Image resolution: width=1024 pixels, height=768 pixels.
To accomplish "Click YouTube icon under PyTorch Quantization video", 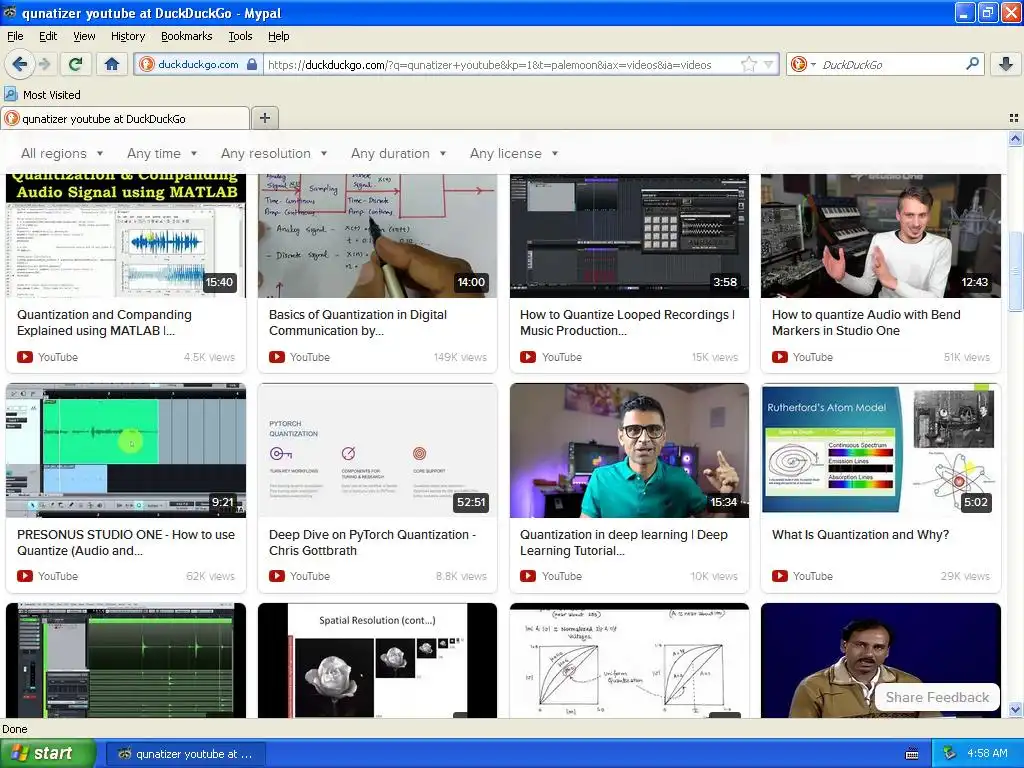I will [x=277, y=576].
